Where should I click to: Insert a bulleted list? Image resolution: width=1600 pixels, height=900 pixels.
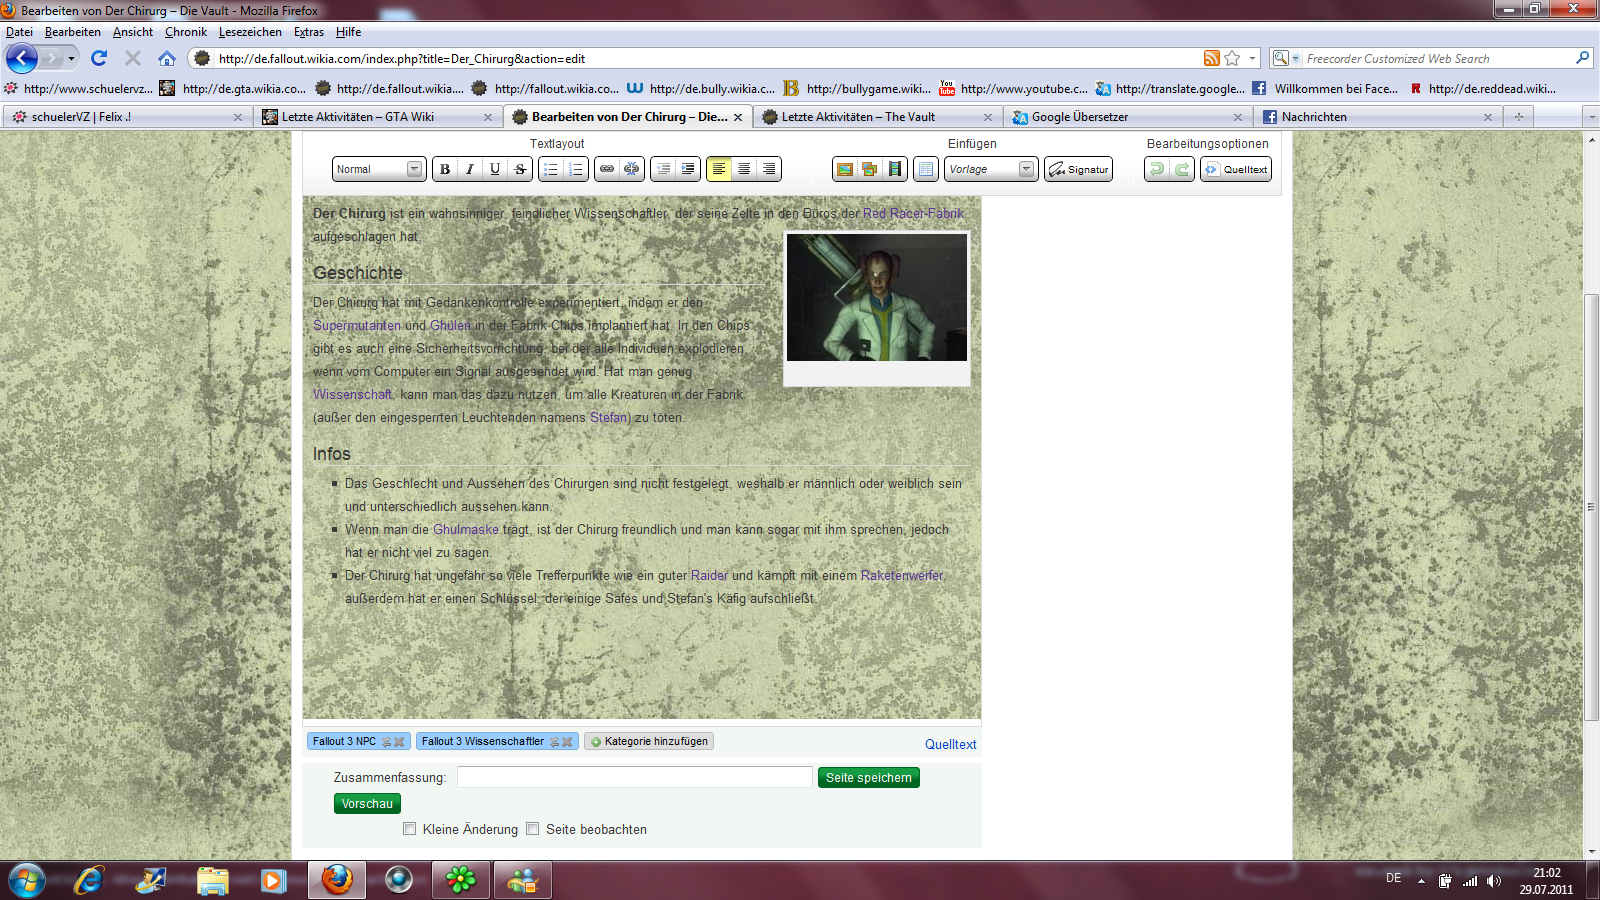[551, 169]
